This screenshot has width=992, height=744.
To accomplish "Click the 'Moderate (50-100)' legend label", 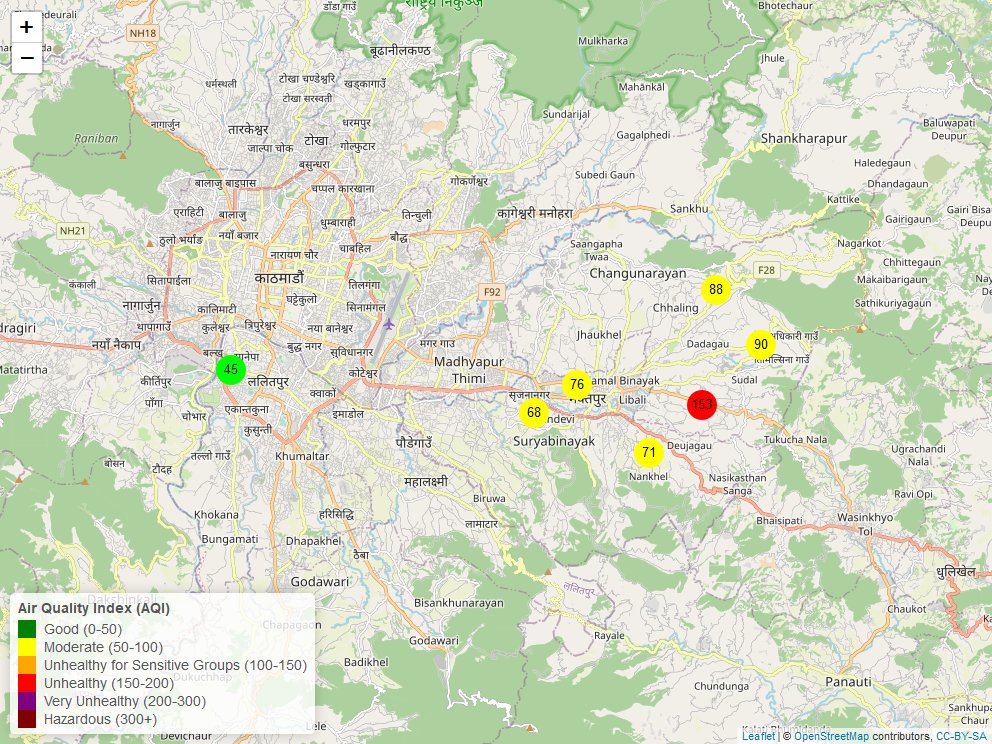I will coord(103,647).
